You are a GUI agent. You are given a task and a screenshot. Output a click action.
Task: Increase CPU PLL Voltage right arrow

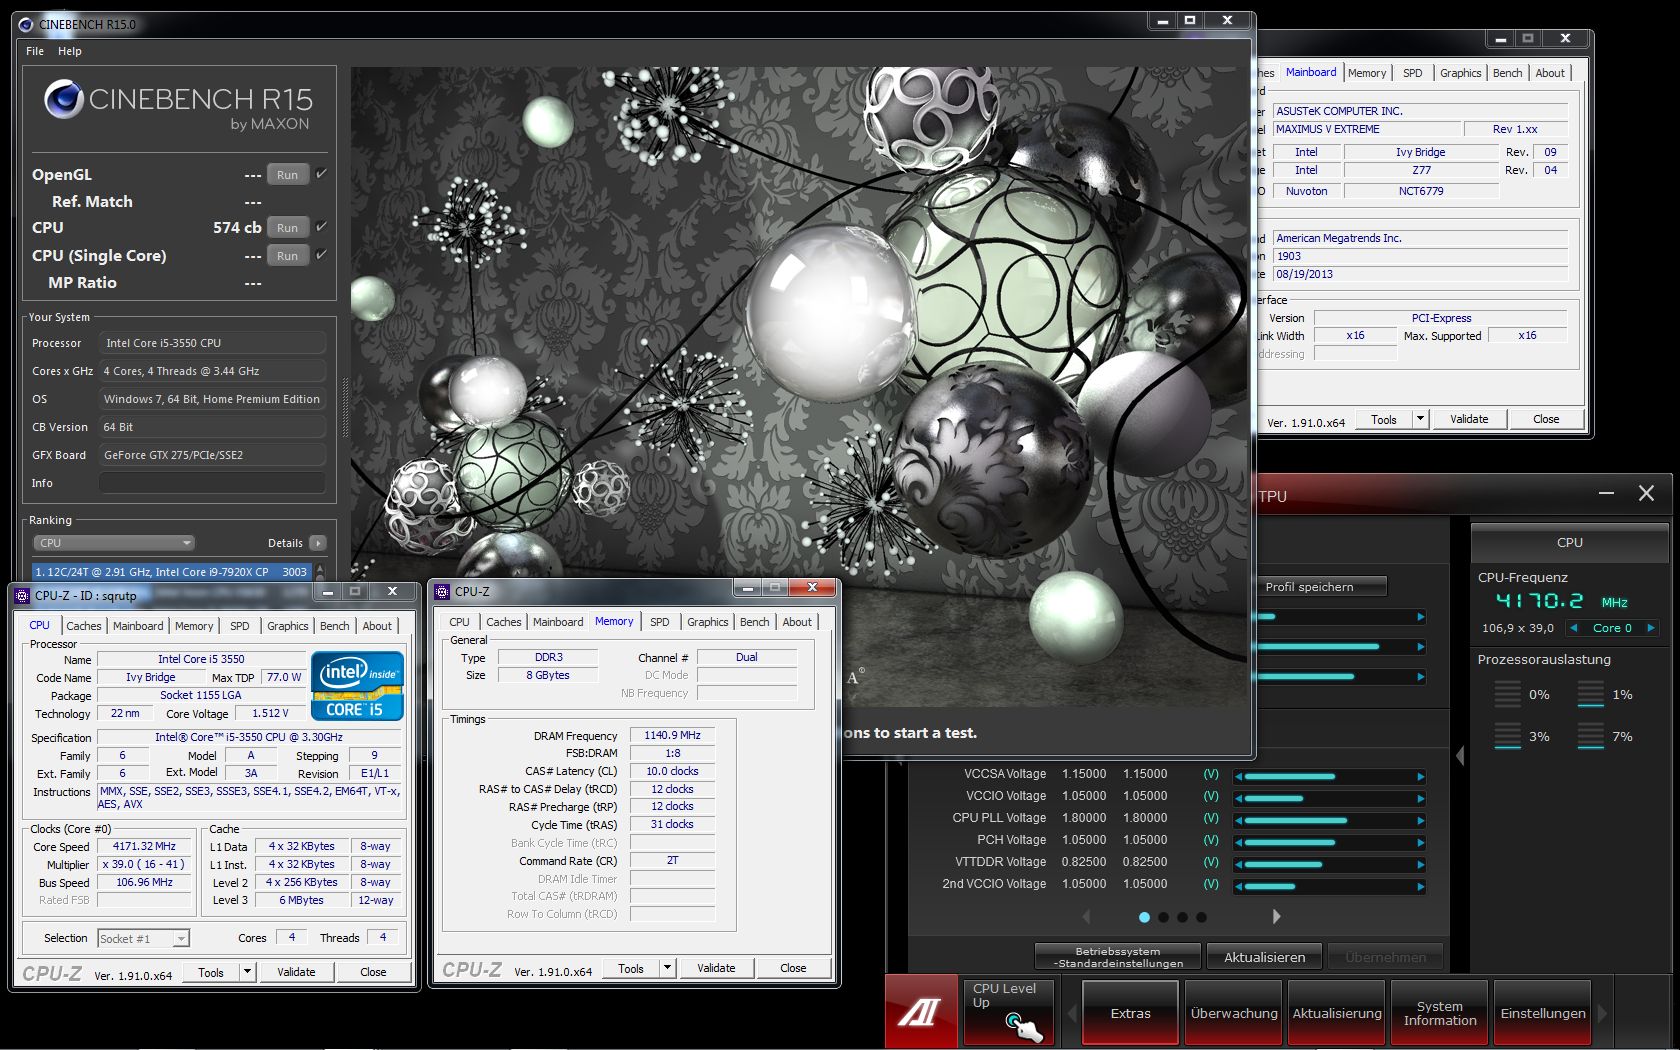1420,820
